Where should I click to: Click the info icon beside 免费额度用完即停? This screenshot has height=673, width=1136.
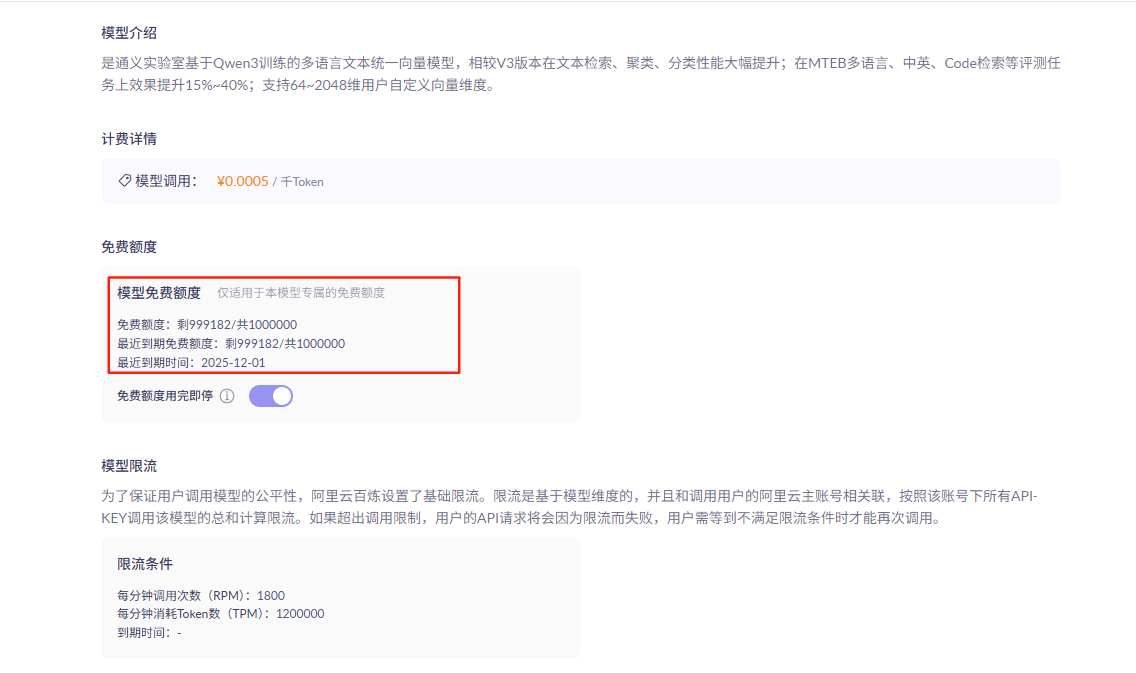pyautogui.click(x=227, y=396)
